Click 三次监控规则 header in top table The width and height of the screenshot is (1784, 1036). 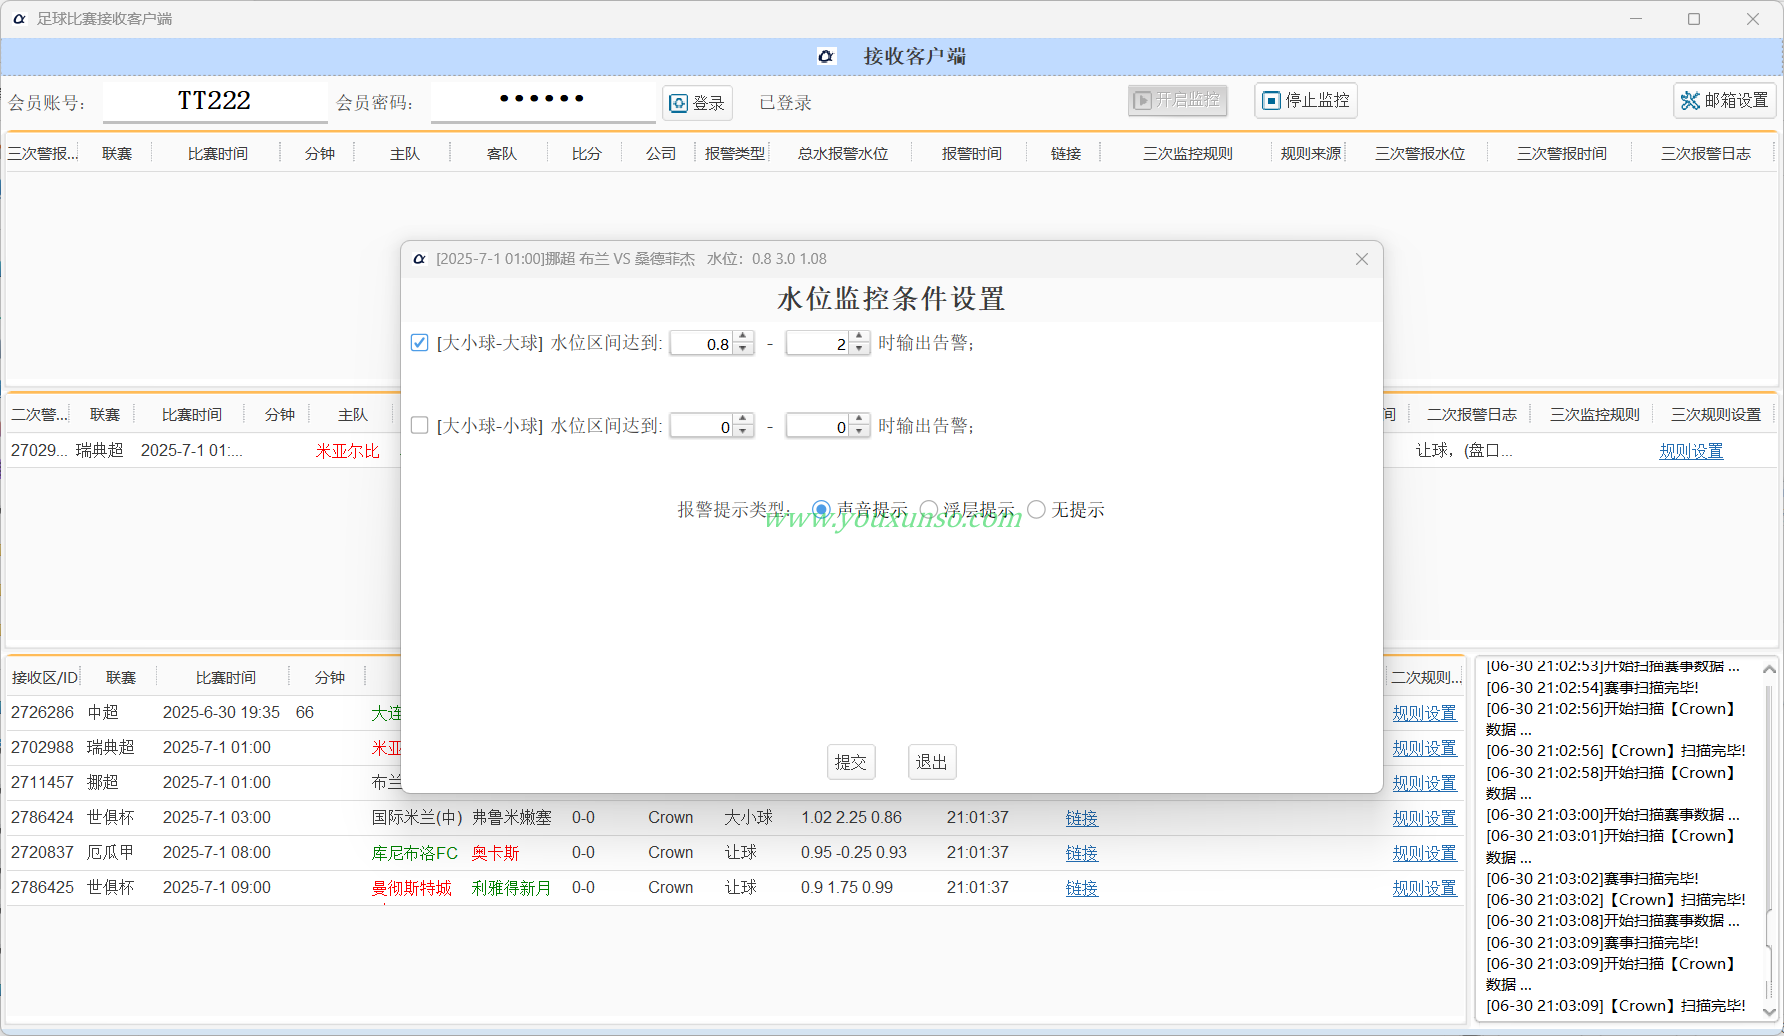tap(1188, 153)
